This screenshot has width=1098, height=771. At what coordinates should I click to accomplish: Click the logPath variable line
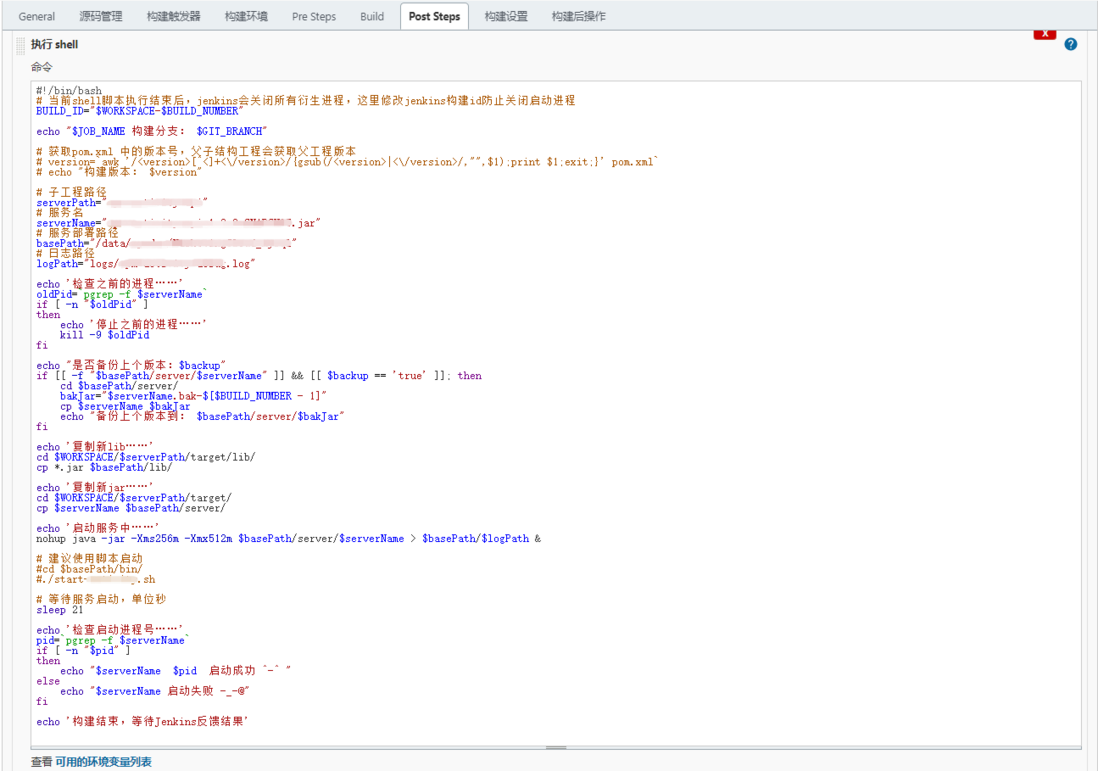pyautogui.click(x=146, y=263)
